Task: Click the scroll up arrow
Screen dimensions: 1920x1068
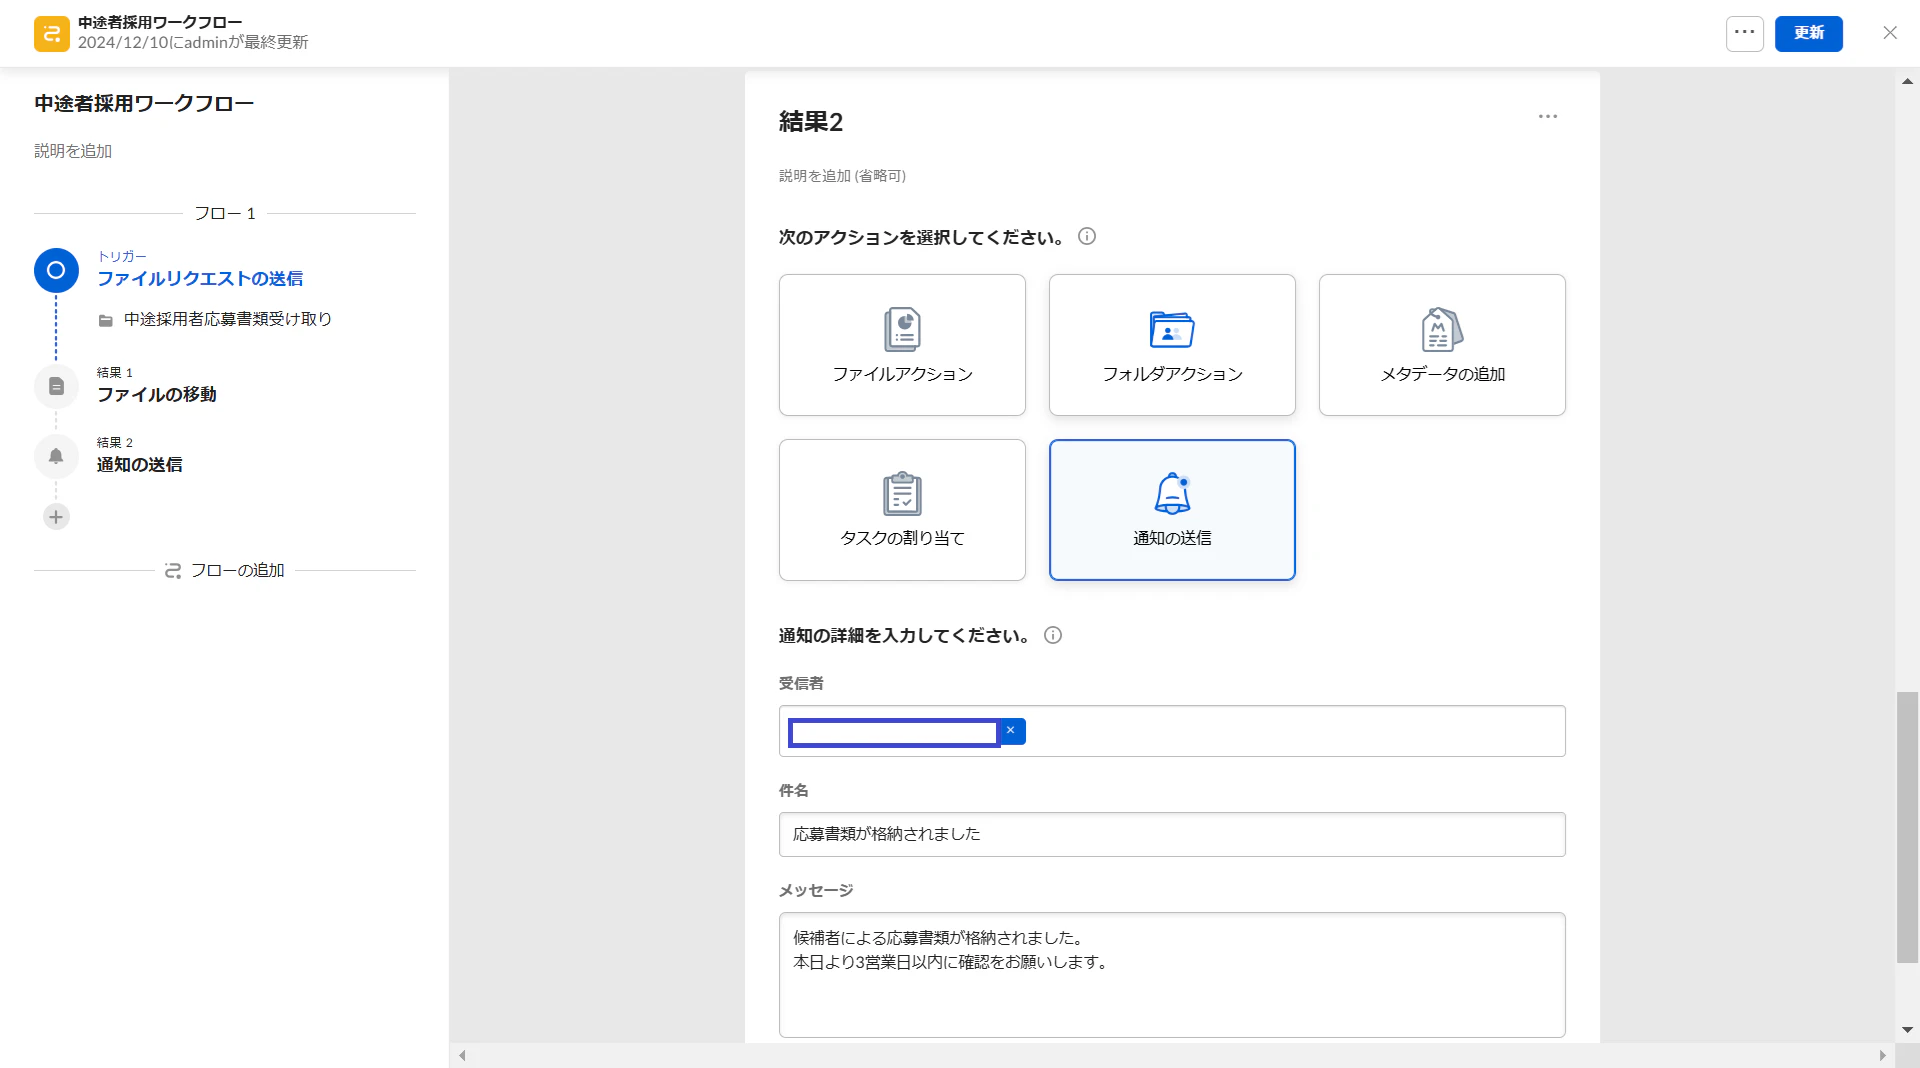Action: (x=1907, y=82)
